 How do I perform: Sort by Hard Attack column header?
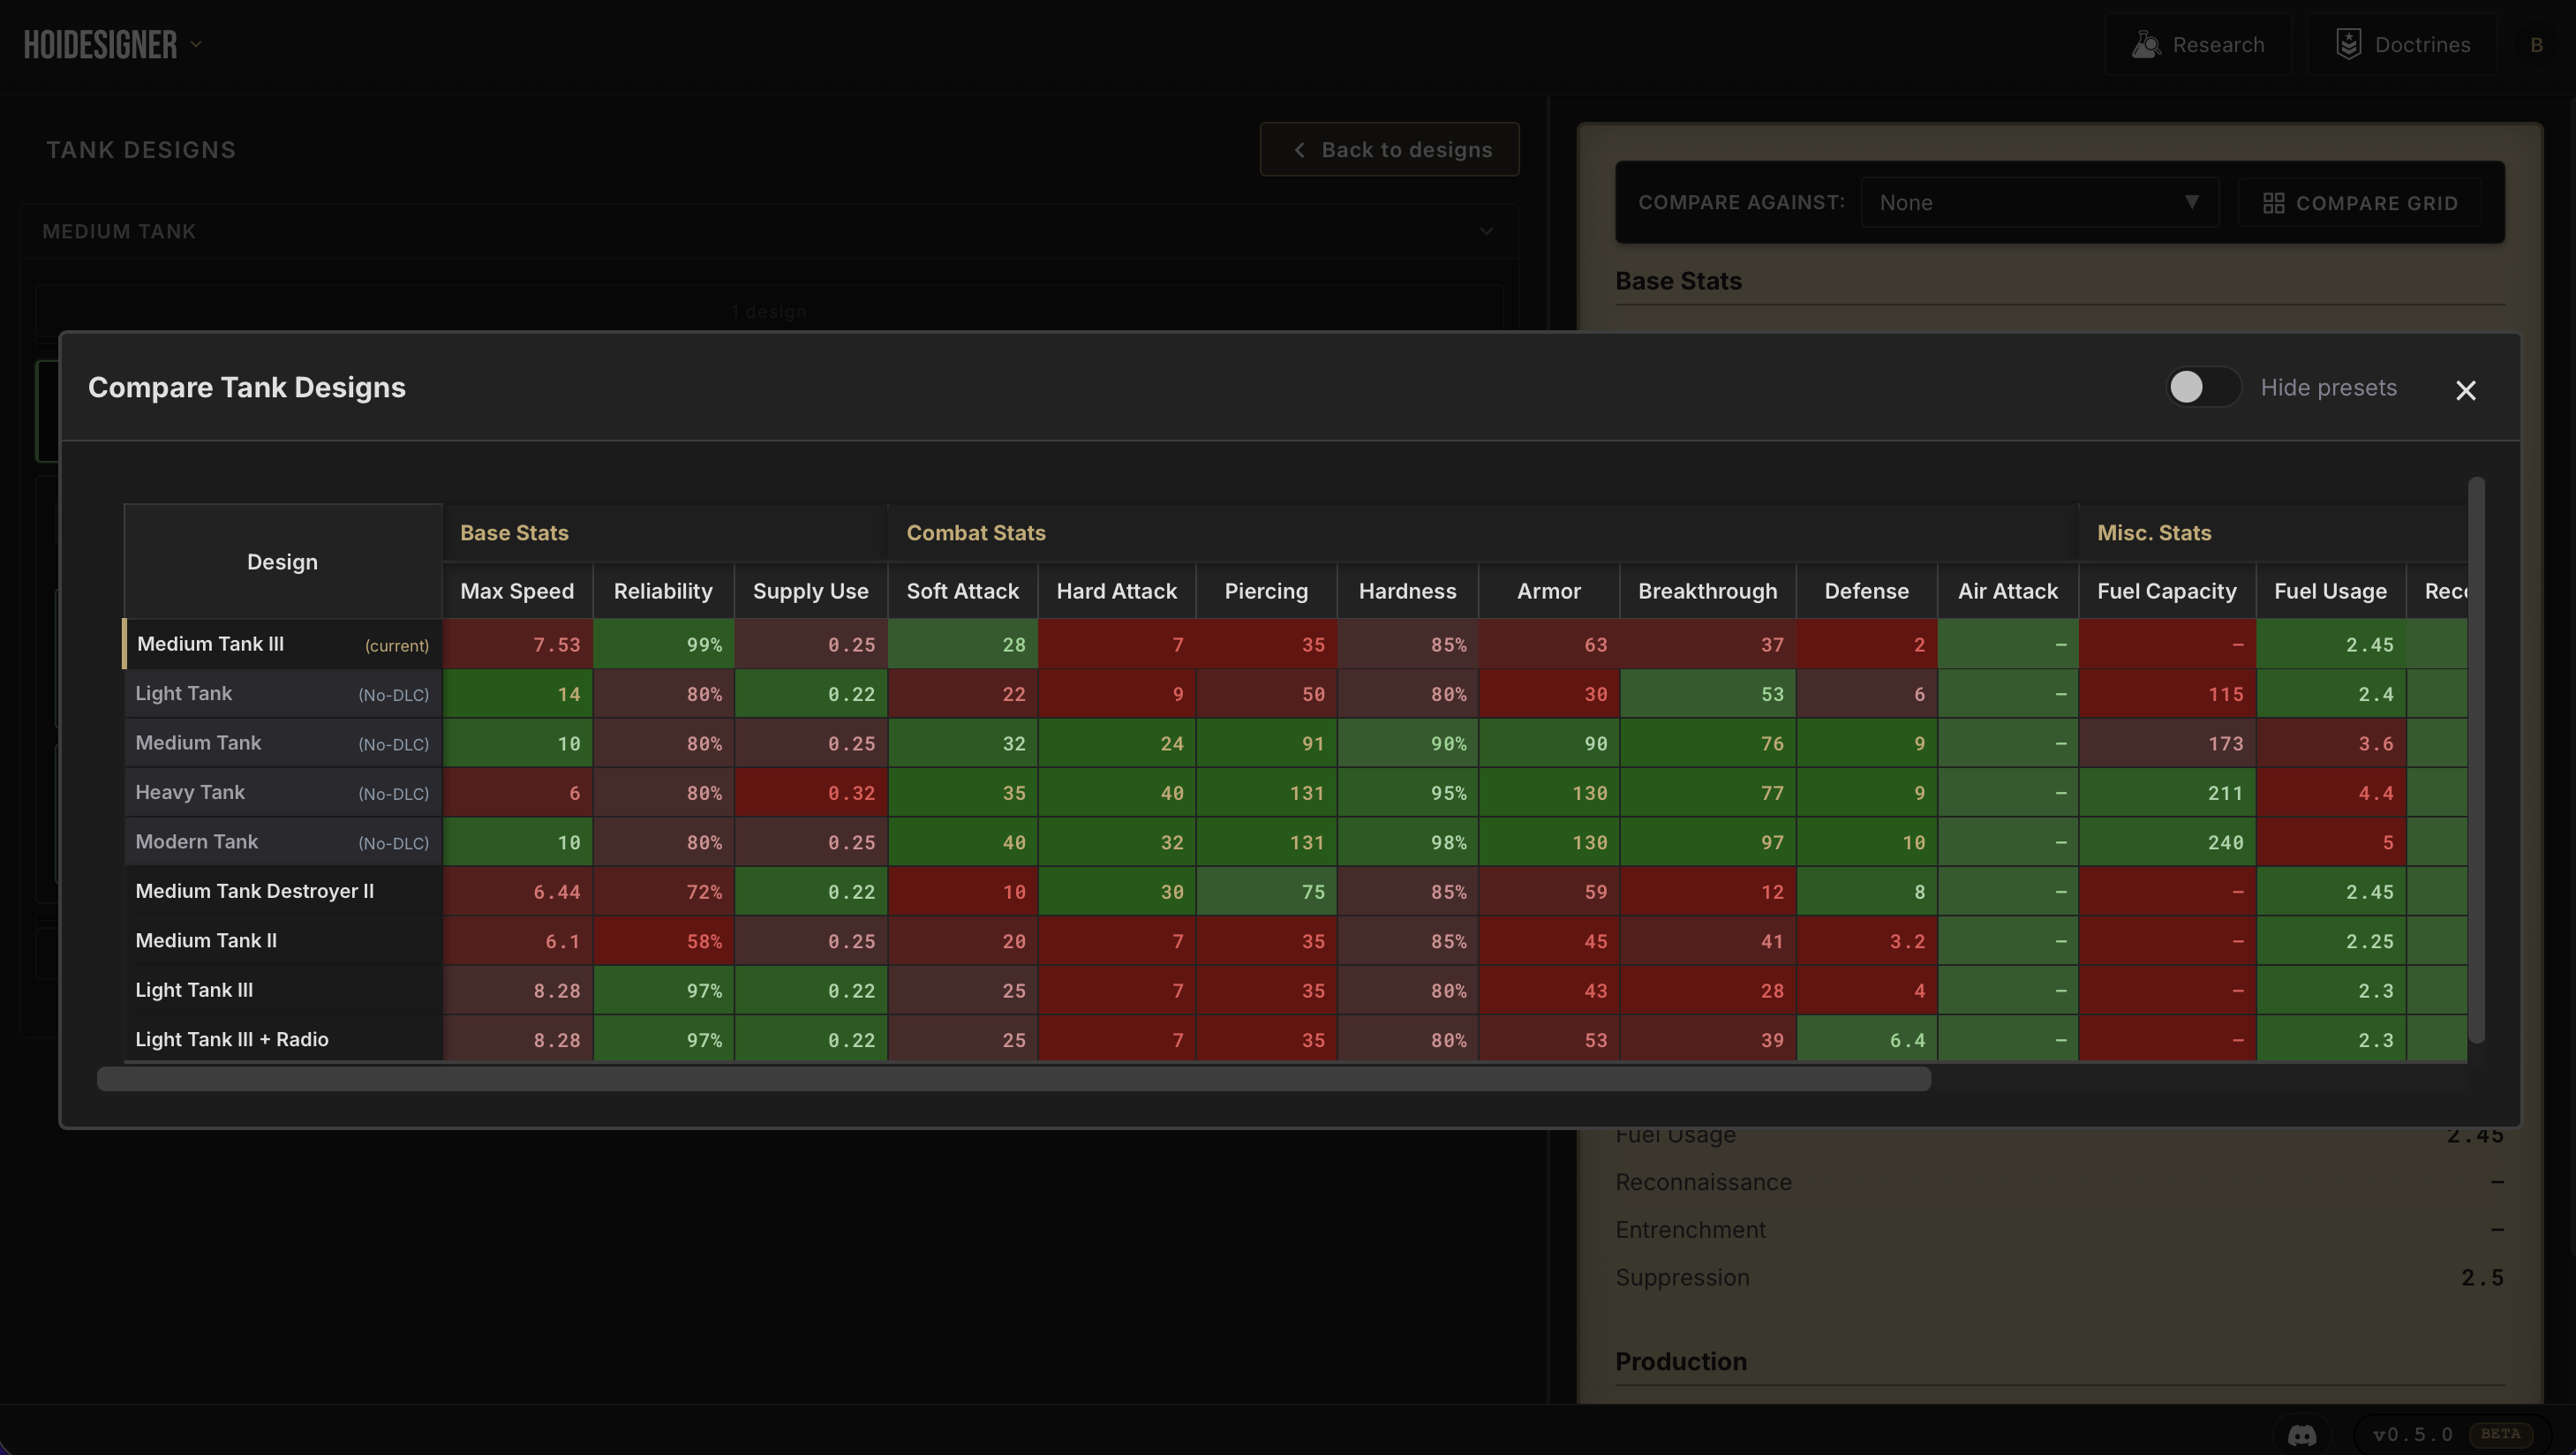point(1116,591)
